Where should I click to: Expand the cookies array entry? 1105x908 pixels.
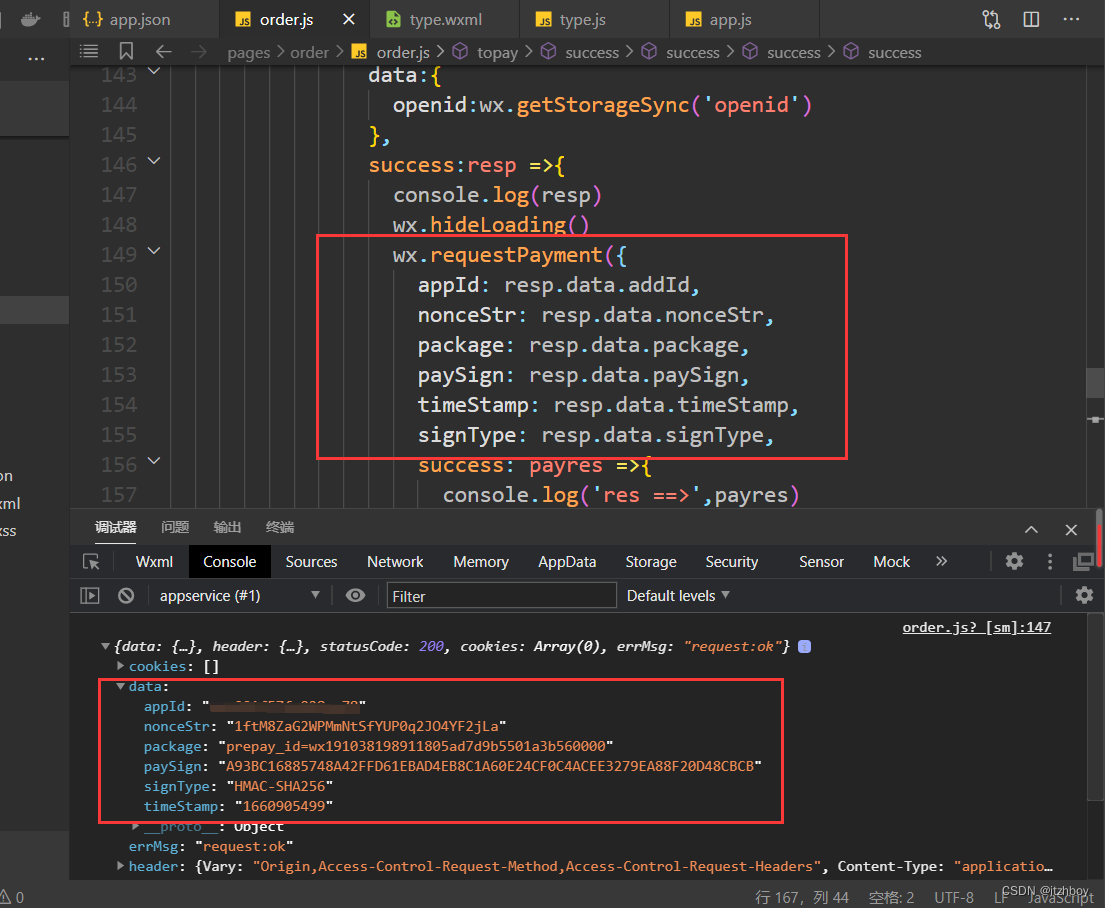[121, 665]
